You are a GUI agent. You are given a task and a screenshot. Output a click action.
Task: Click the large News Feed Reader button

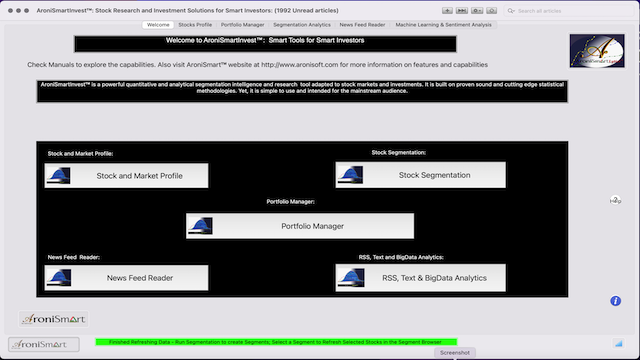point(126,278)
